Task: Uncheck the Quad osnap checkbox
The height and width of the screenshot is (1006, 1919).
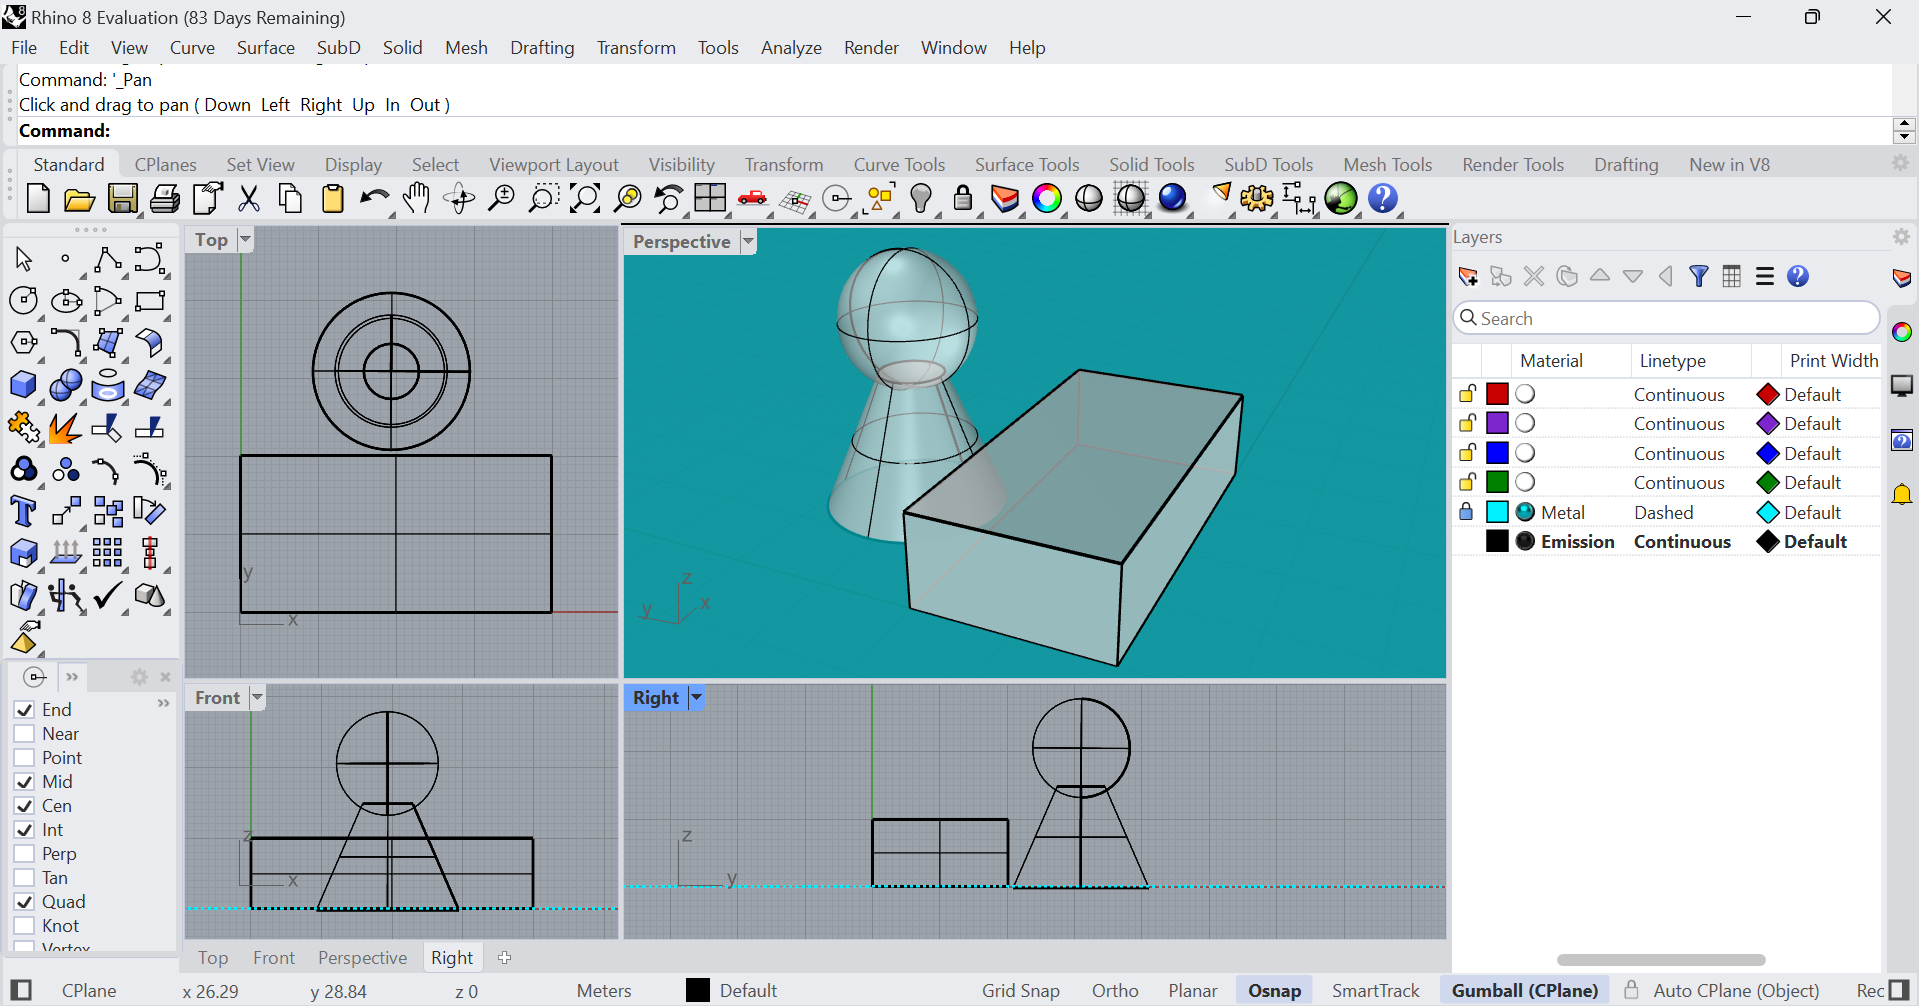Action: click(x=25, y=902)
